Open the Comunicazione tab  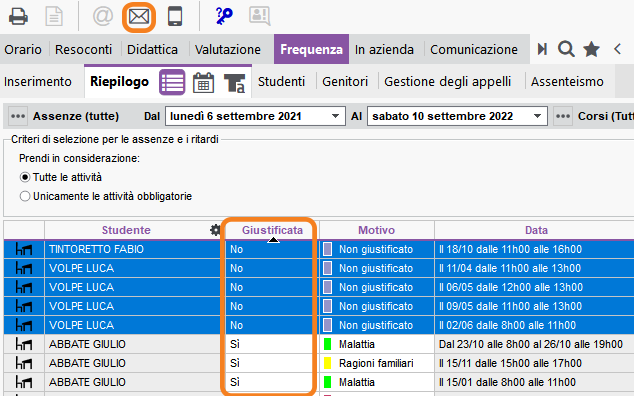tap(474, 49)
